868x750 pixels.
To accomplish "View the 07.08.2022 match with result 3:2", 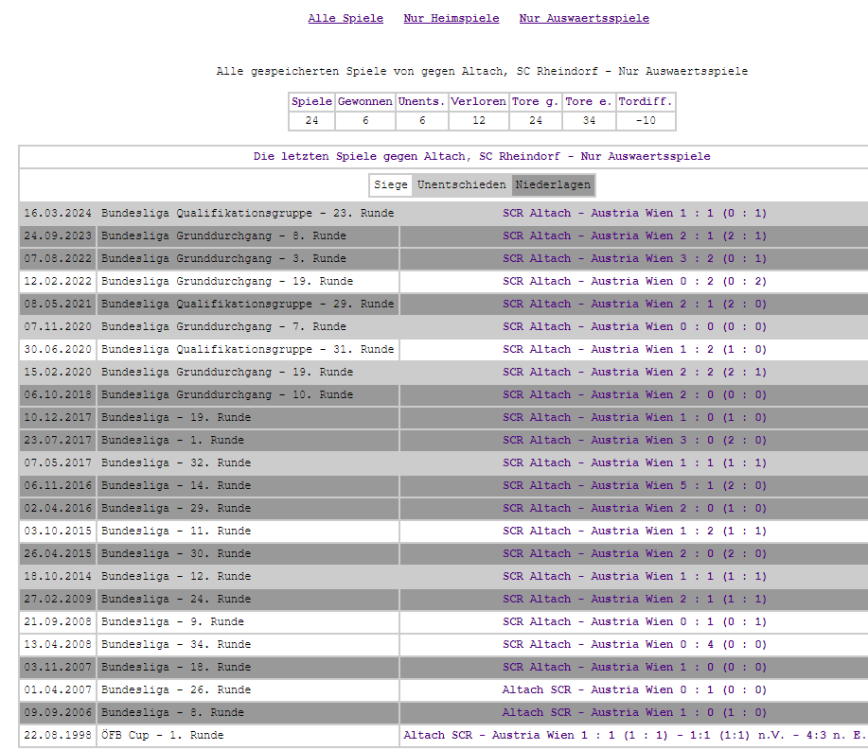I will click(634, 258).
